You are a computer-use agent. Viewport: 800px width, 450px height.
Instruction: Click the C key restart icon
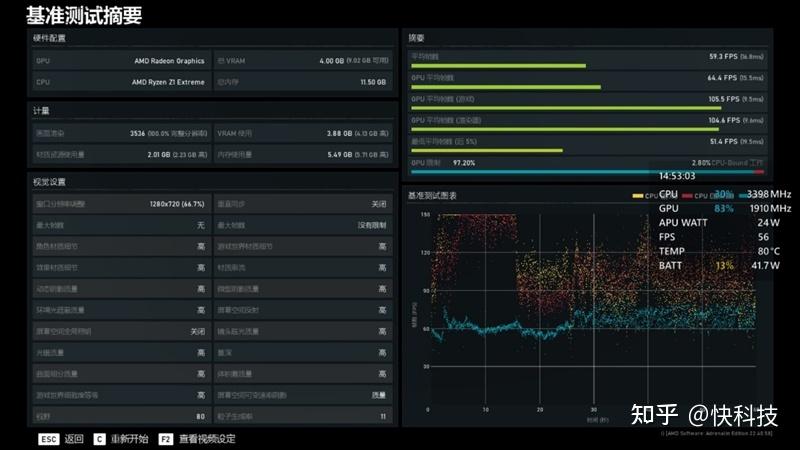click(x=99, y=439)
